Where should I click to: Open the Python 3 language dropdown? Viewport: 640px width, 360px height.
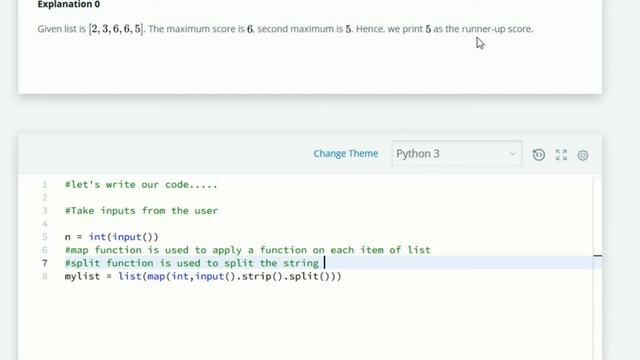456,154
